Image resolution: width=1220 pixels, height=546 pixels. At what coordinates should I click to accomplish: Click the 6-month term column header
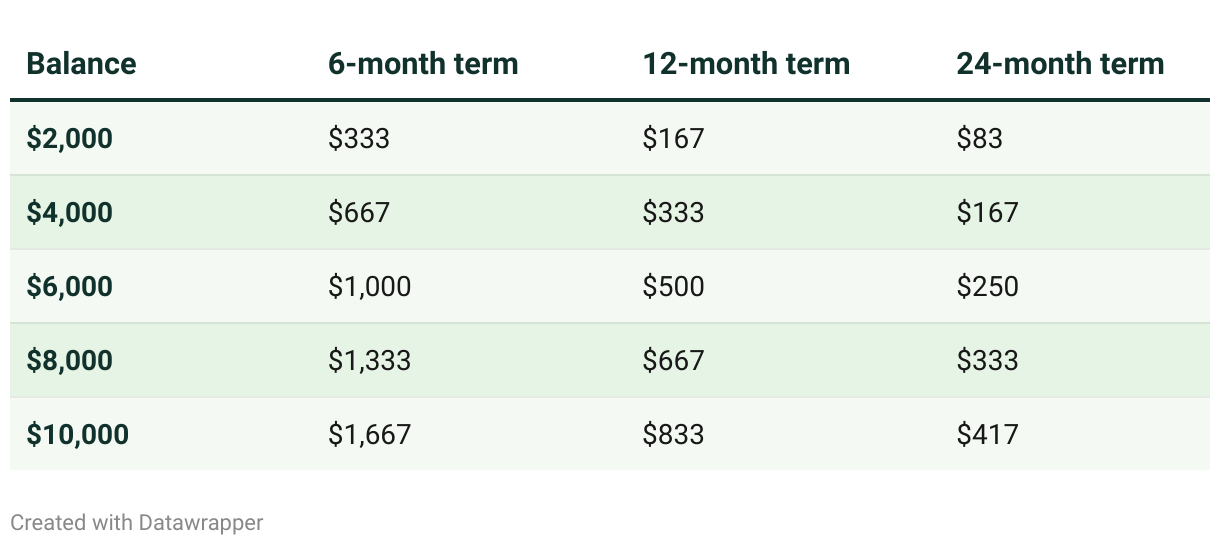423,64
